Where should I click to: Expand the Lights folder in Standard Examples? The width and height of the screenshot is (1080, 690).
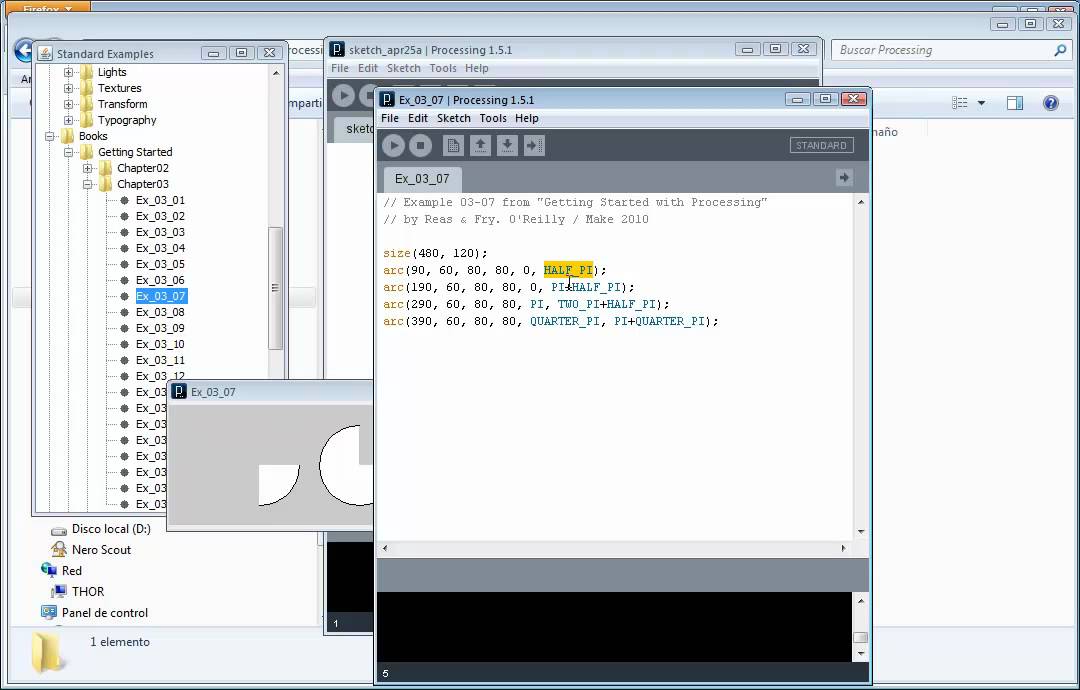(68, 72)
